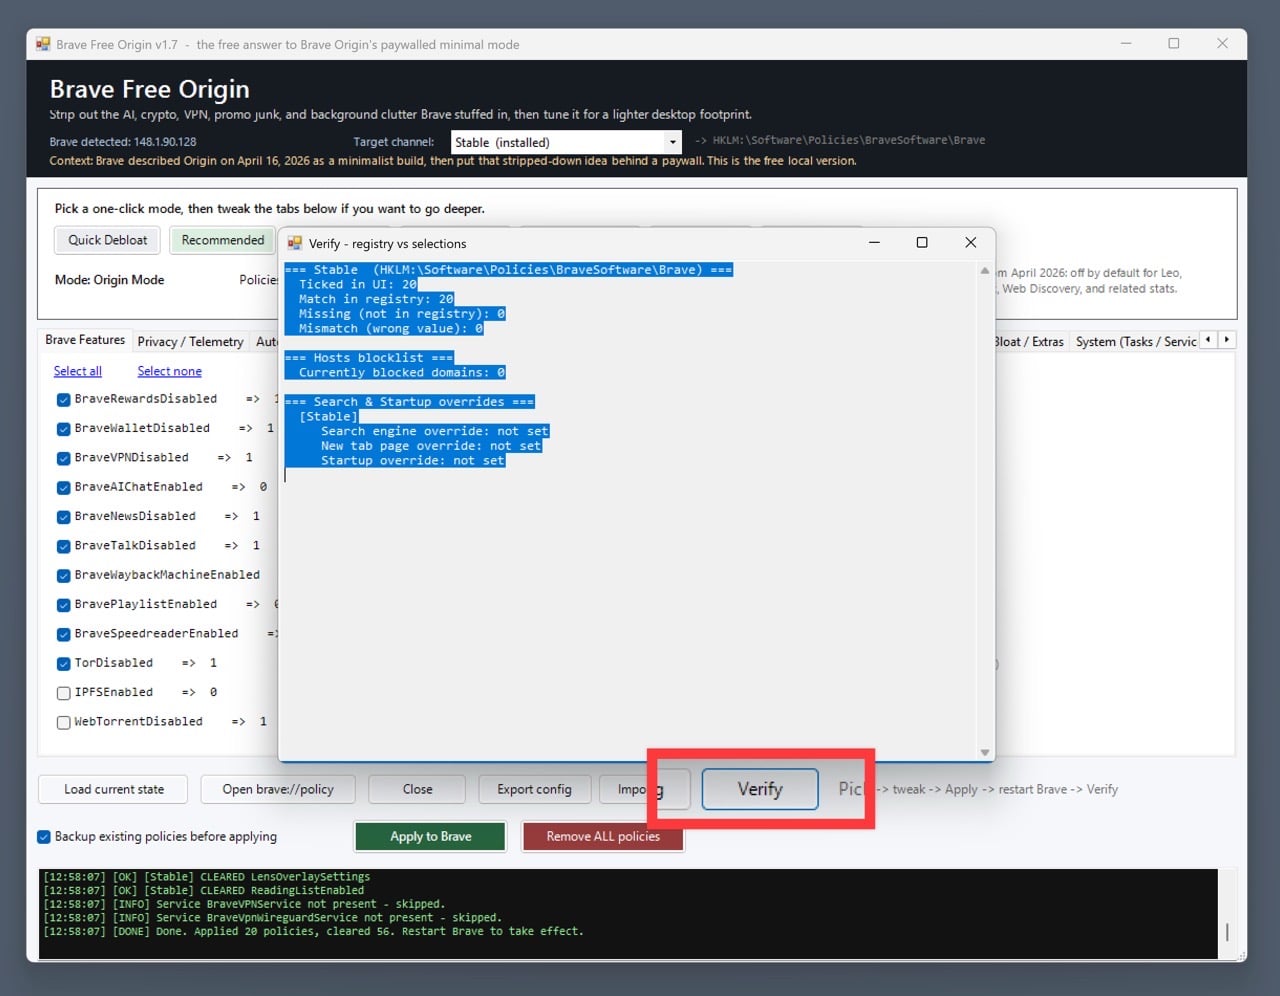This screenshot has width=1280, height=996.
Task: Click 'Brave detected: 148.1.90.128' text
Action: point(123,142)
